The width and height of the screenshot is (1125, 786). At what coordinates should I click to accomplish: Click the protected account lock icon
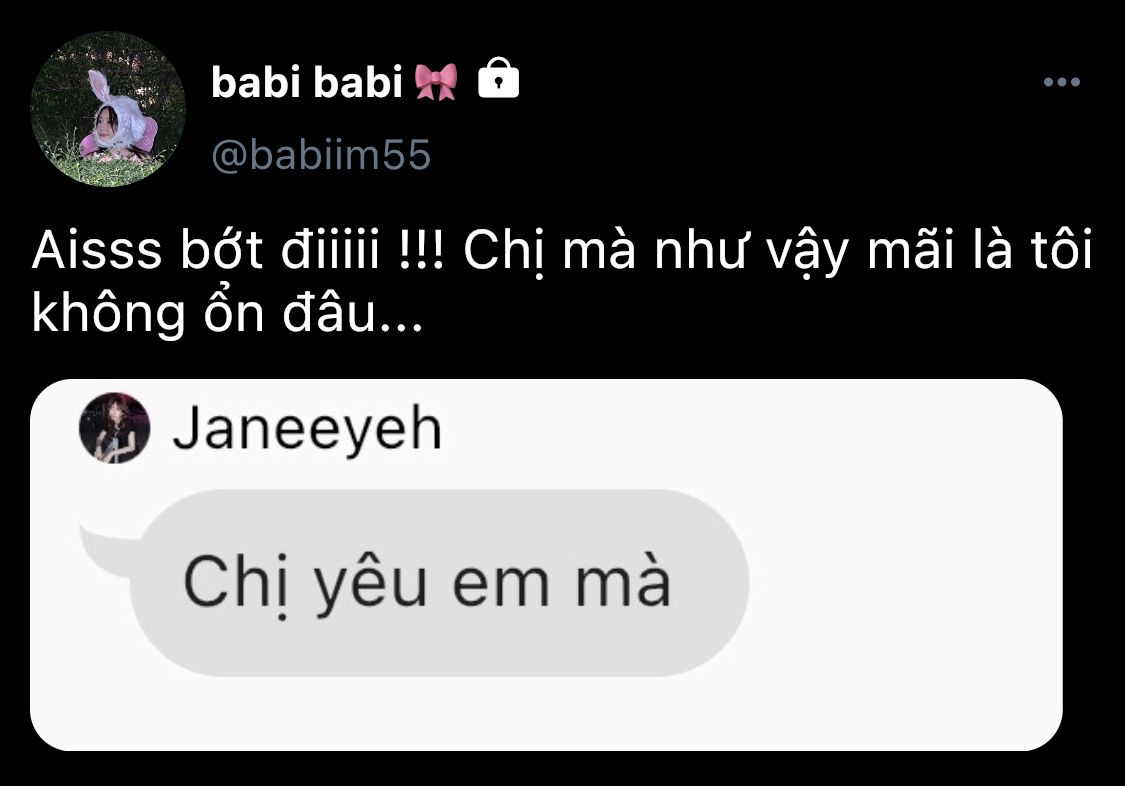(499, 78)
